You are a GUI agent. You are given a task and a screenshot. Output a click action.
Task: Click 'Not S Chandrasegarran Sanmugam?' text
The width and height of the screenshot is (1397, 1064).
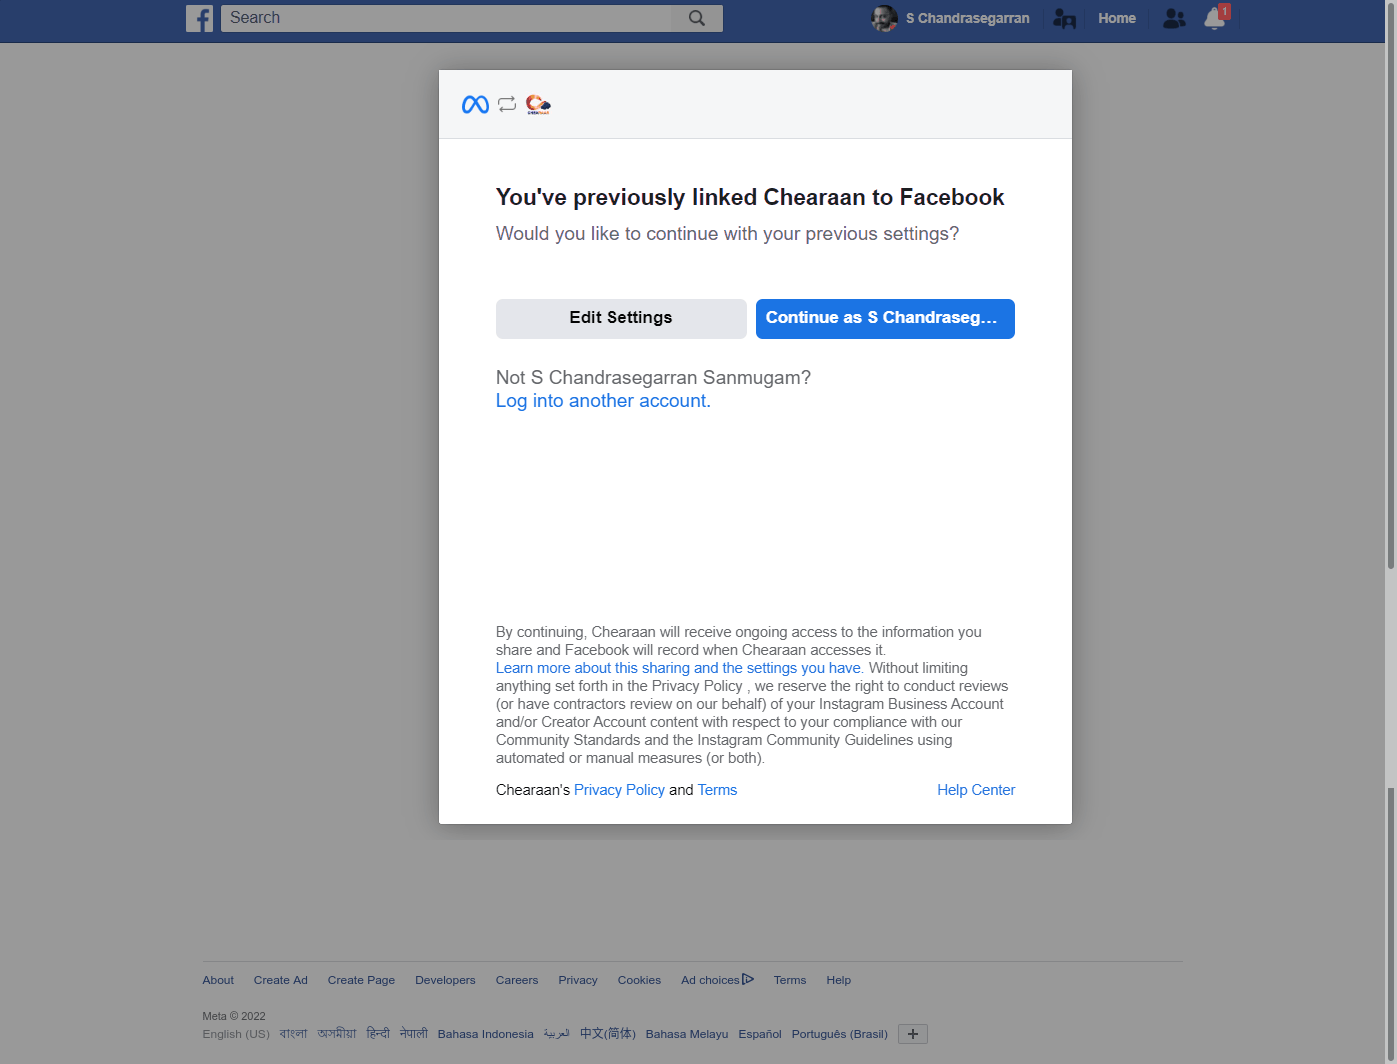[x=653, y=378]
